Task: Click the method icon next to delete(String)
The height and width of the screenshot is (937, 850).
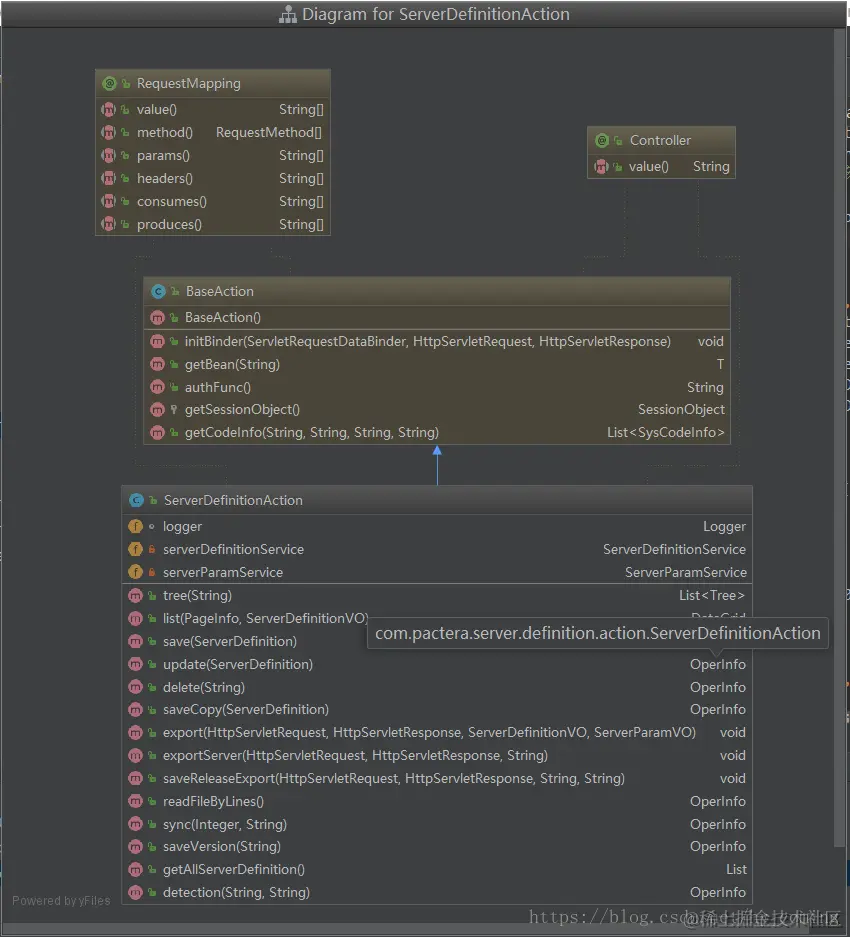Action: (x=136, y=687)
